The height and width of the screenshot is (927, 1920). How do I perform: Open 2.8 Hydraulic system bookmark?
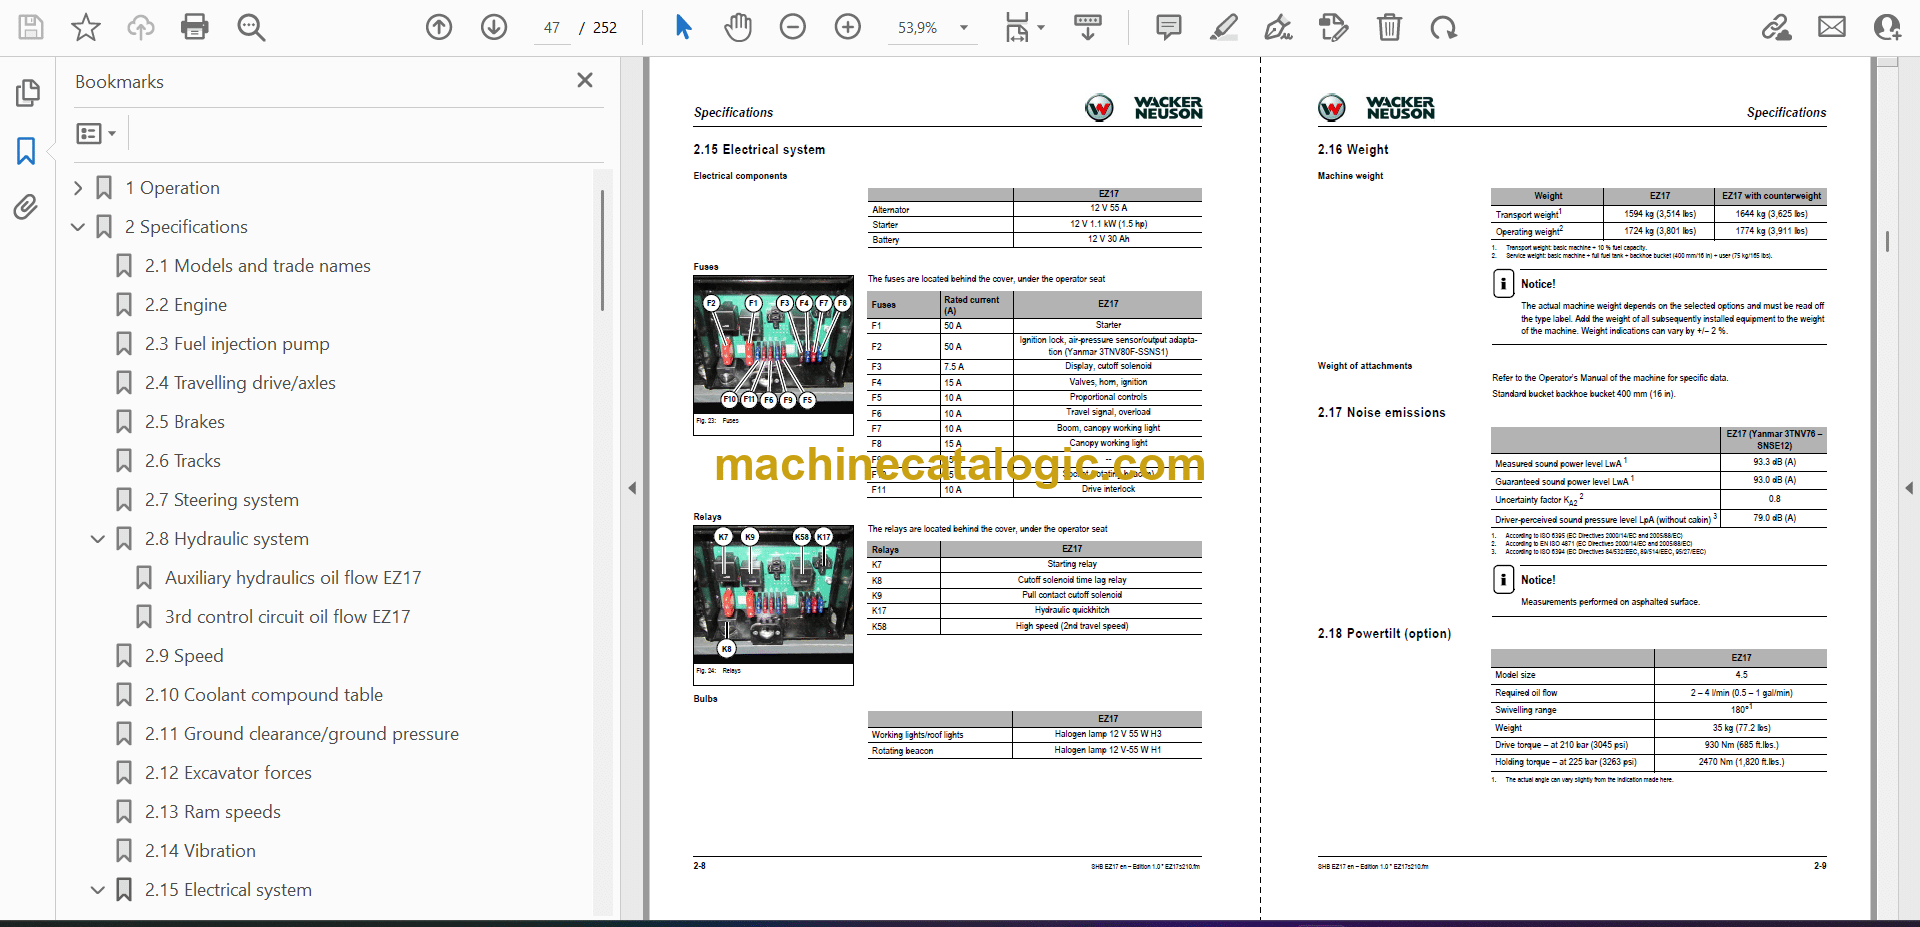tap(226, 539)
